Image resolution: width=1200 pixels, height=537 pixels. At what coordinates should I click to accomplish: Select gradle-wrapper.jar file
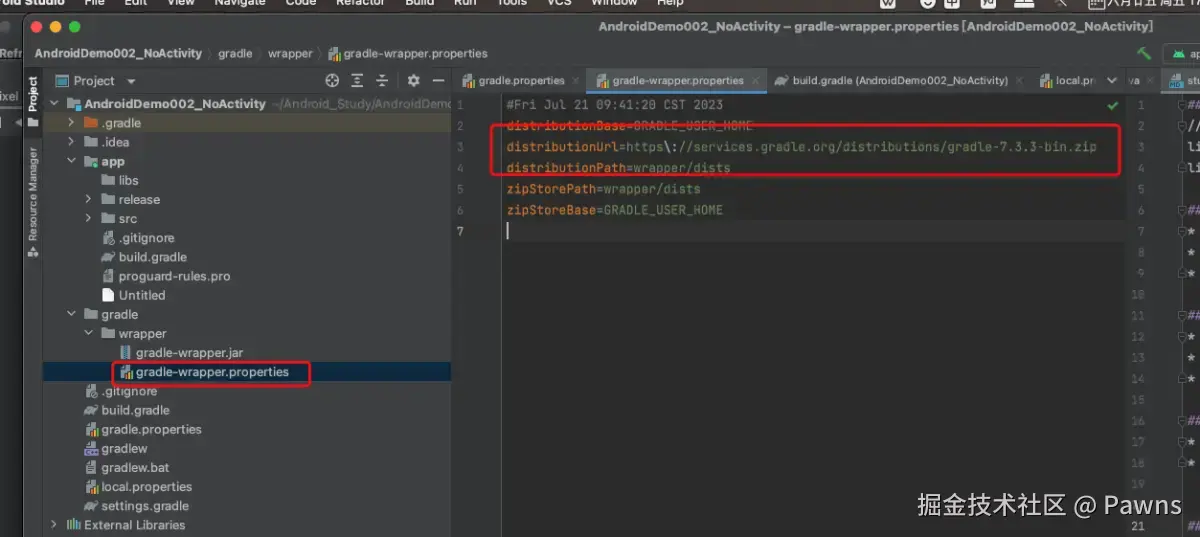pos(181,353)
